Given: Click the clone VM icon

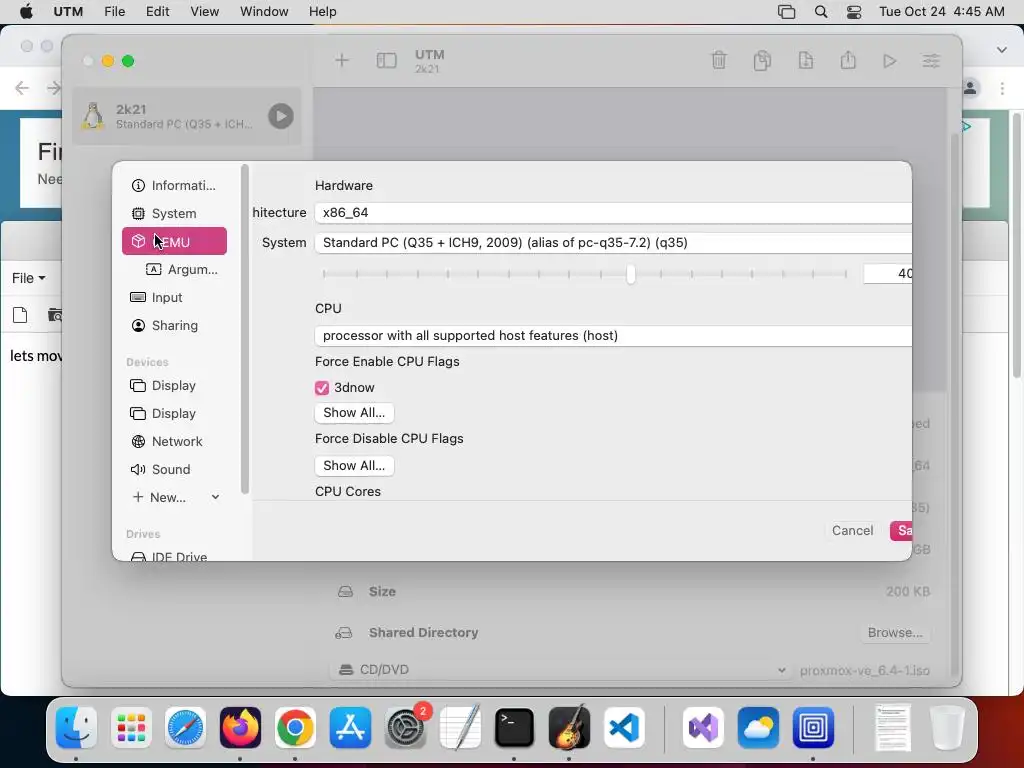Looking at the screenshot, I should coord(762,61).
